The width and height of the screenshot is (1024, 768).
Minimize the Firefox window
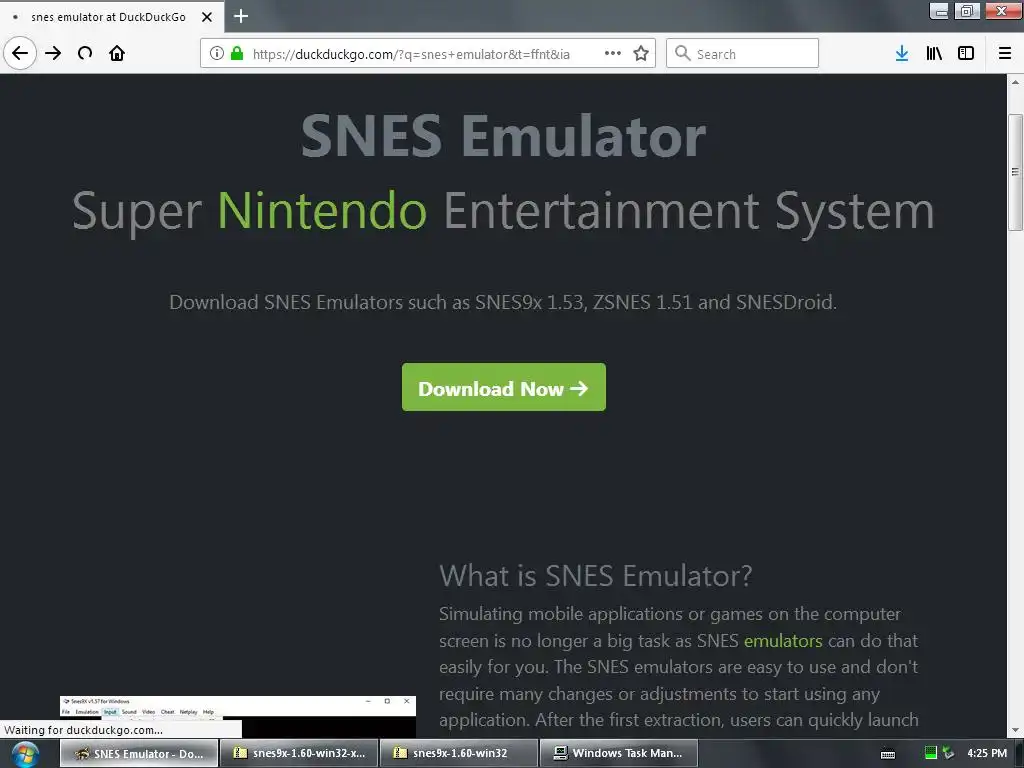[x=939, y=11]
